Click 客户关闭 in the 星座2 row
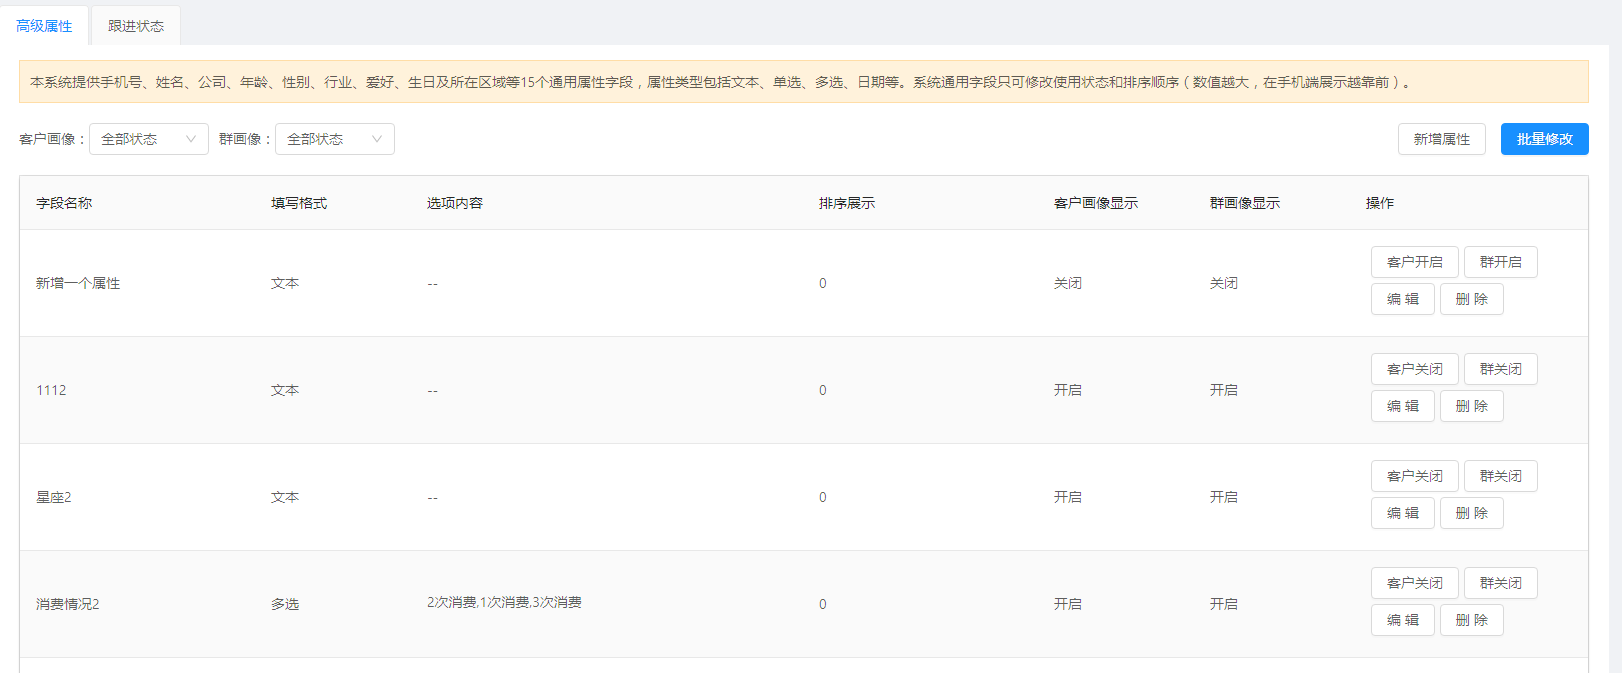Screen dimensions: 1622x673 click(x=1415, y=476)
